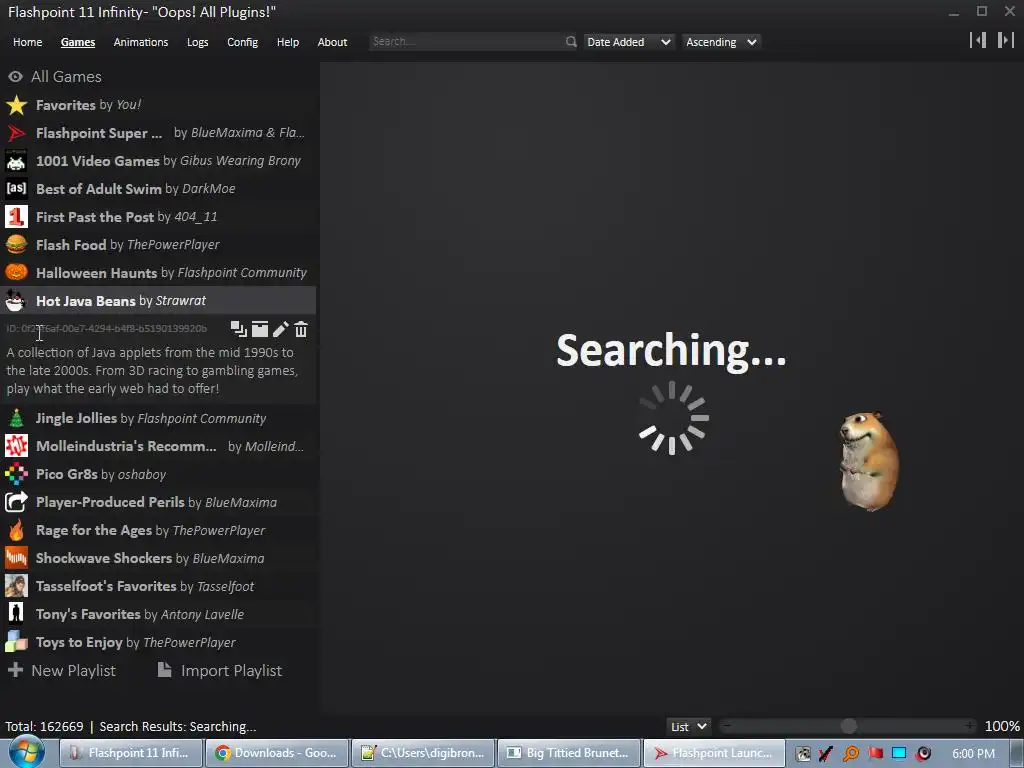Viewport: 1024px width, 768px height.
Task: Click the 1001 Video Games invader icon
Action: (16, 161)
